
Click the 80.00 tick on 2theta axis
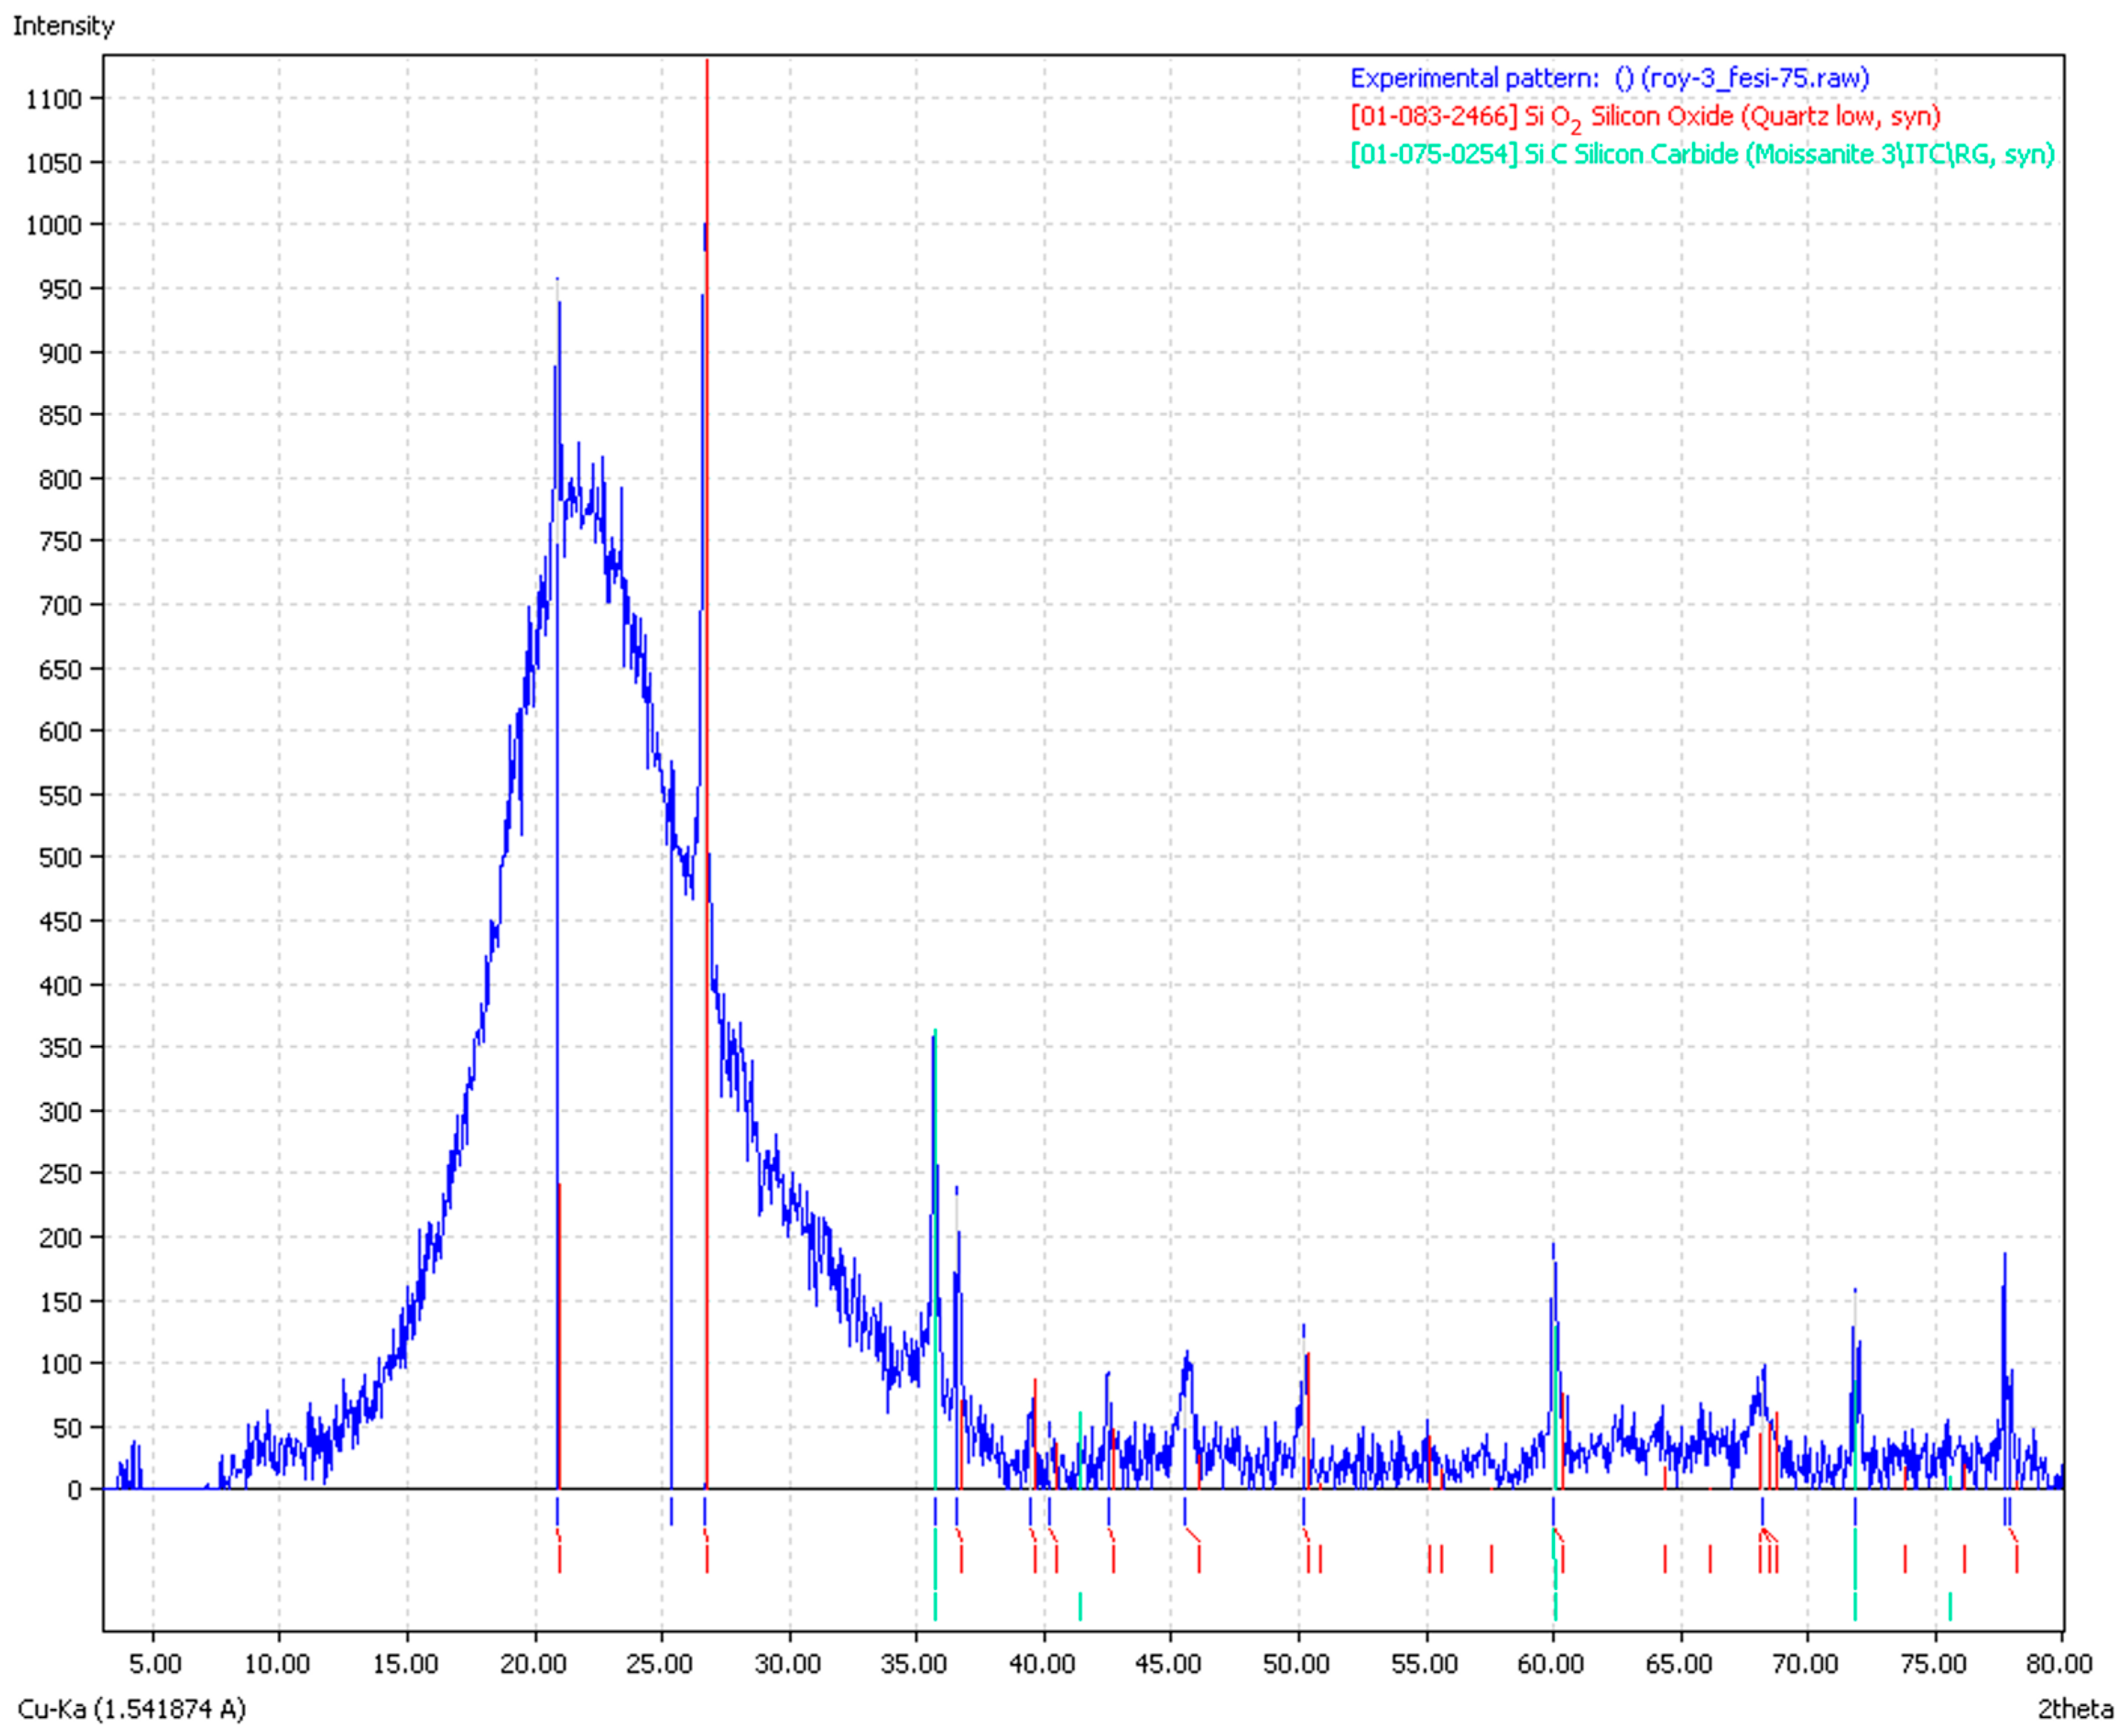(2060, 1664)
